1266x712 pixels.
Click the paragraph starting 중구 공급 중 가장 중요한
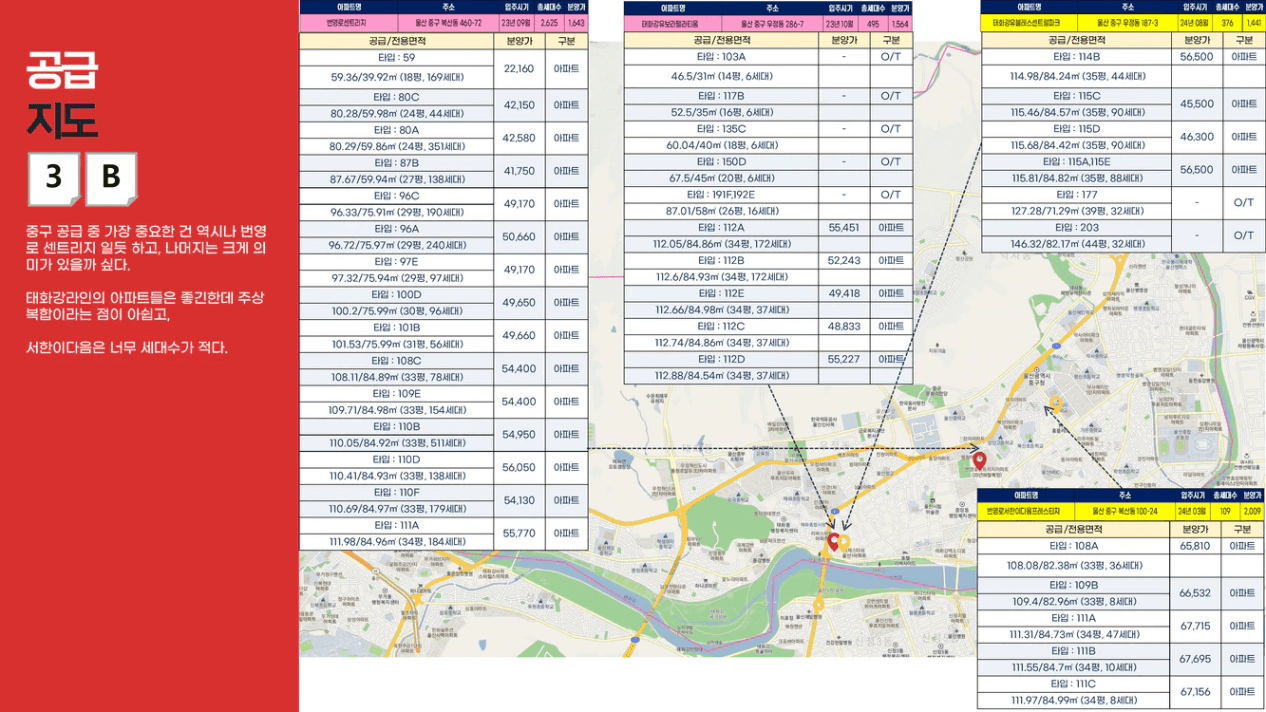click(146, 248)
